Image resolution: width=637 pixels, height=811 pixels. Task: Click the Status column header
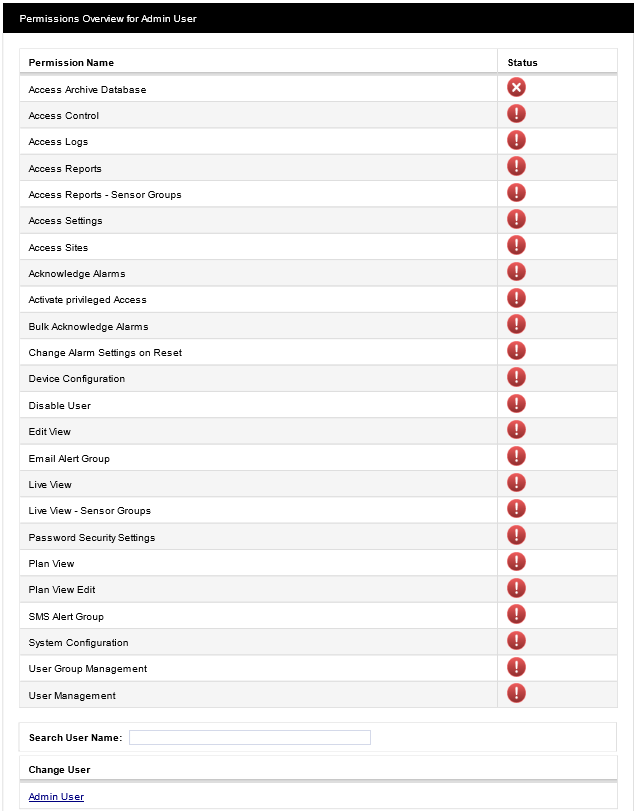pos(522,63)
